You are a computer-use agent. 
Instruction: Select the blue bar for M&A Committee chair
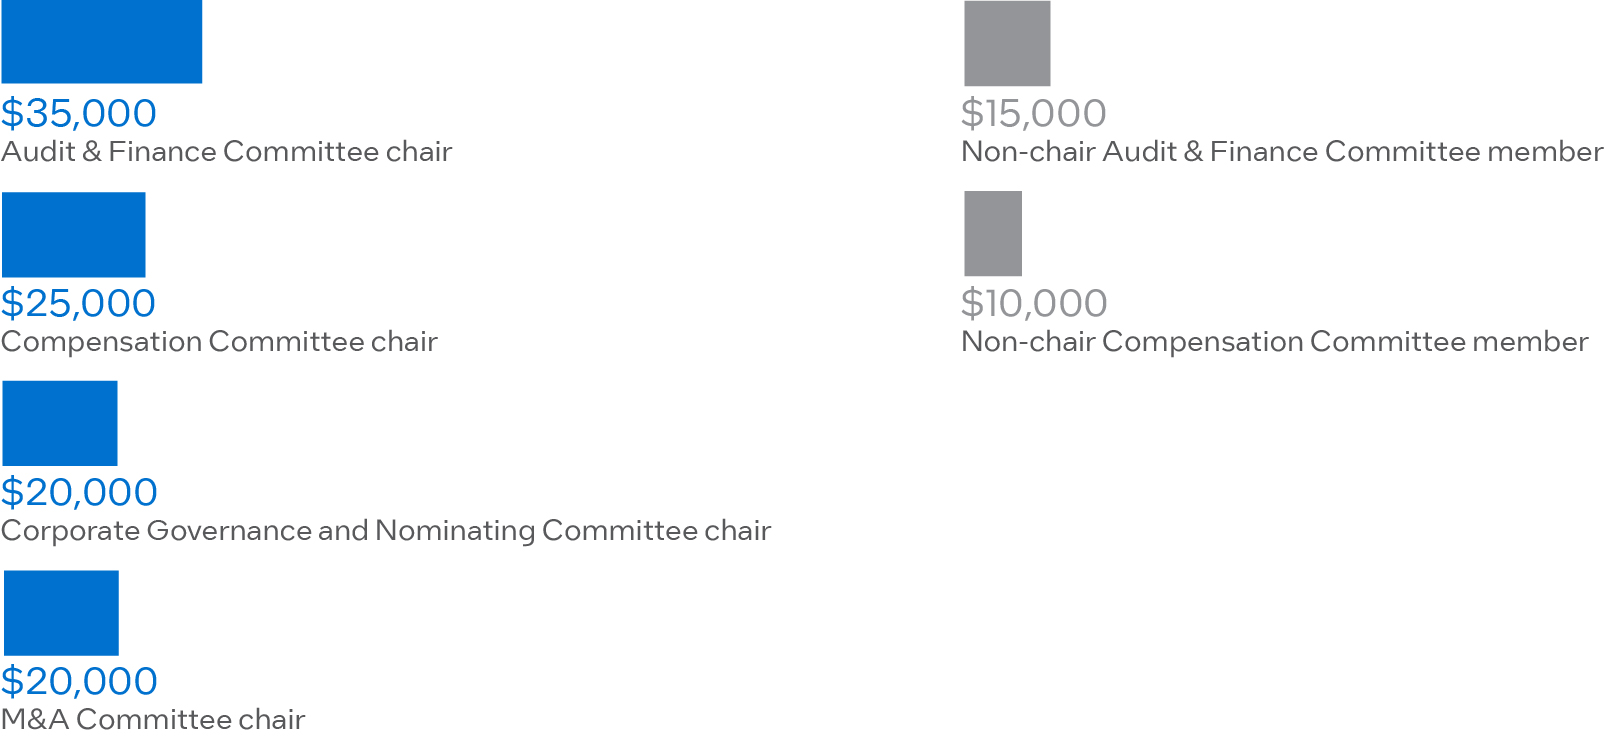[x=61, y=613]
